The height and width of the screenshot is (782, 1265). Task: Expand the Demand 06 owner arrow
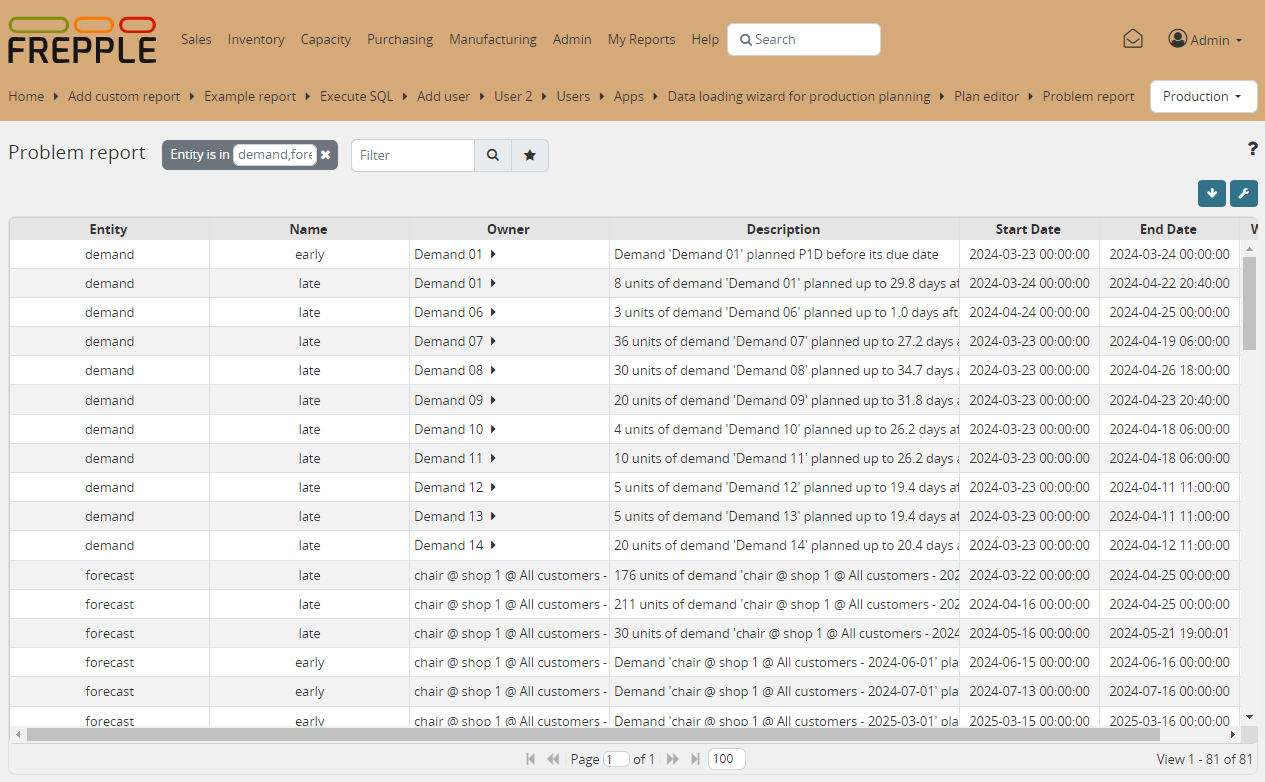(493, 312)
